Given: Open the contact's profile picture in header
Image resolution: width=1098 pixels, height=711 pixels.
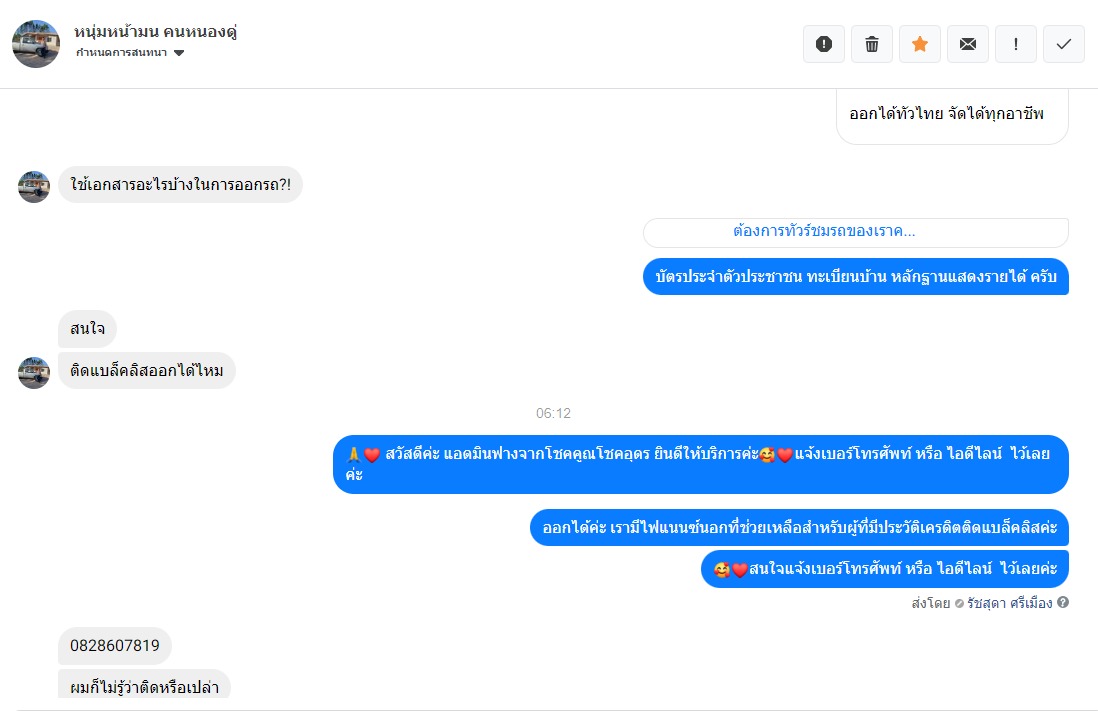Looking at the screenshot, I should coord(36,44).
